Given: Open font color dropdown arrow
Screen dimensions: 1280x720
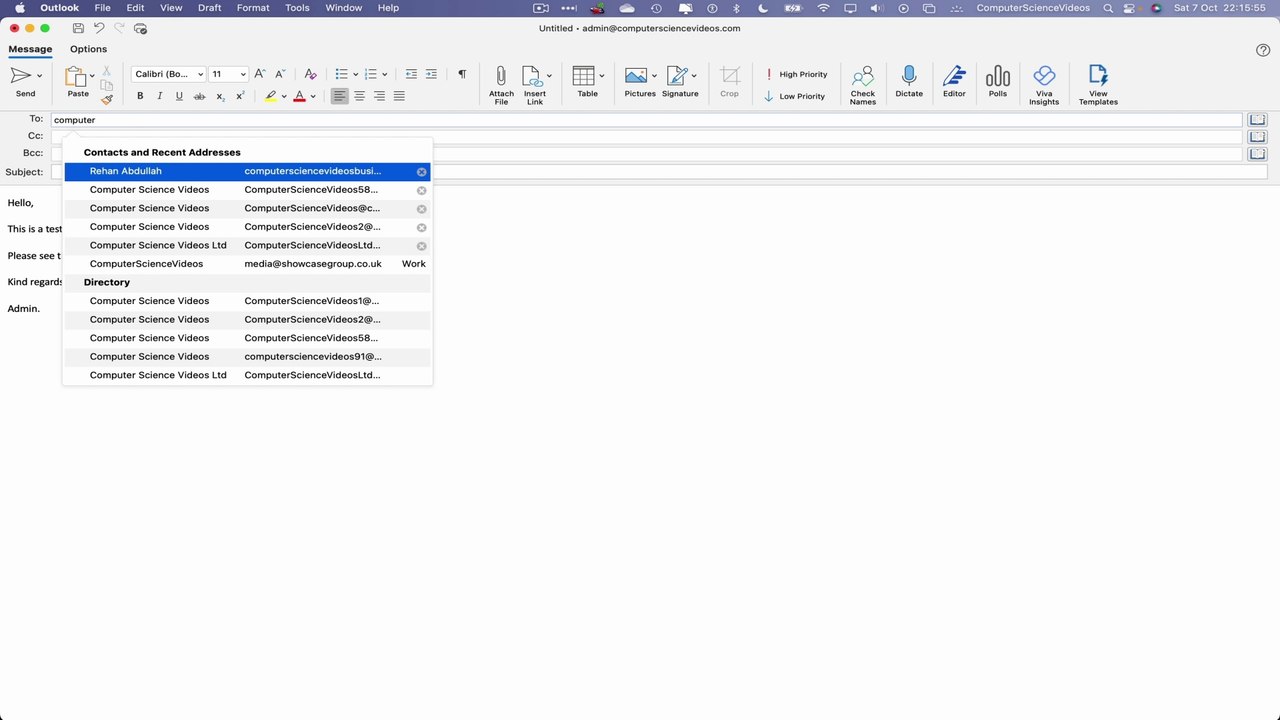Looking at the screenshot, I should point(313,97).
